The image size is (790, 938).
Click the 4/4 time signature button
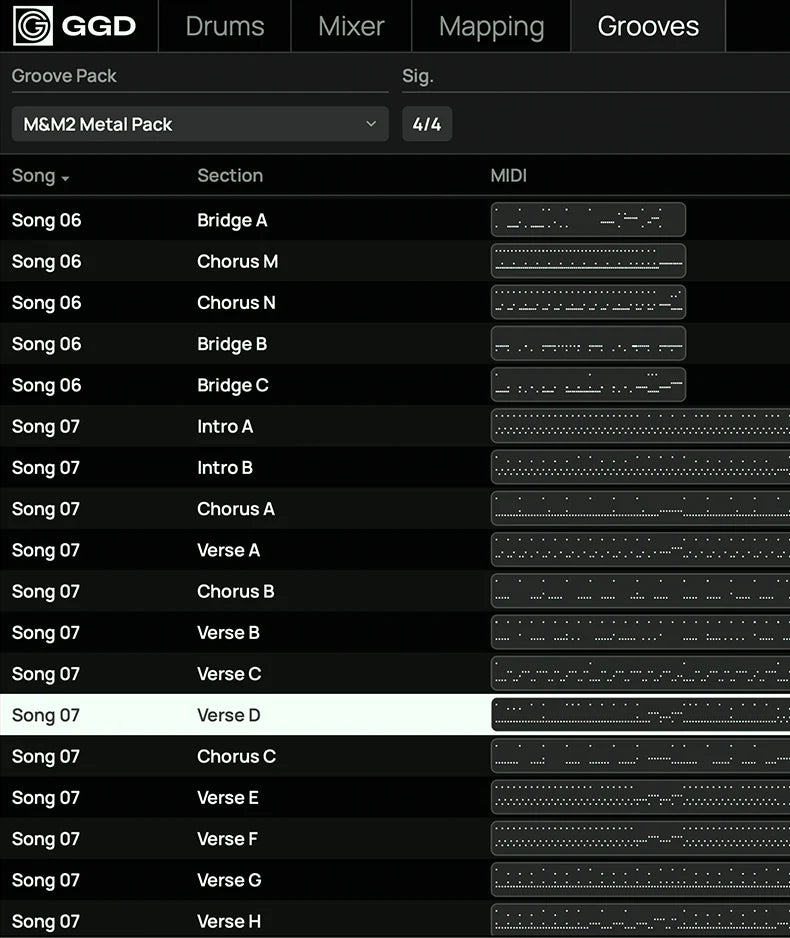pos(426,124)
